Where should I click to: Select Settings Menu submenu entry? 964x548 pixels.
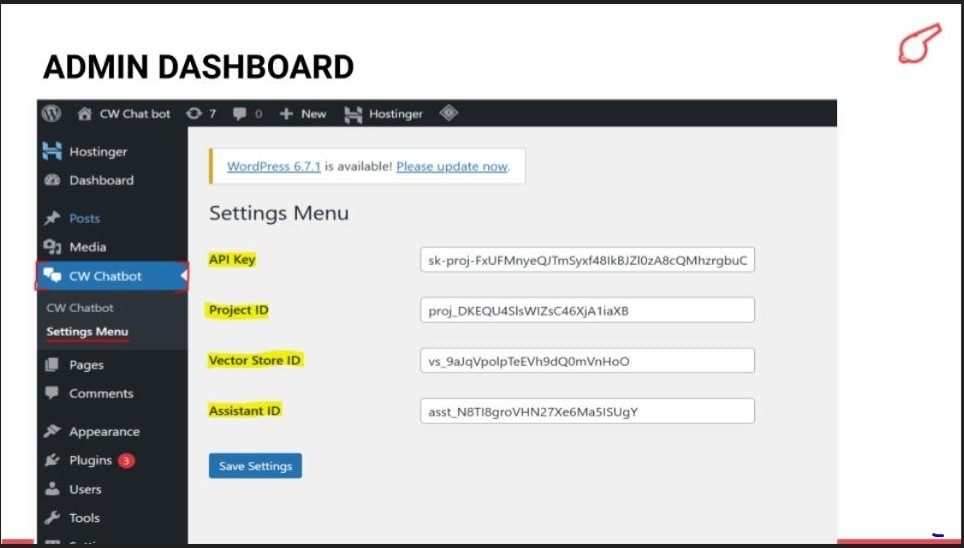[x=87, y=332]
